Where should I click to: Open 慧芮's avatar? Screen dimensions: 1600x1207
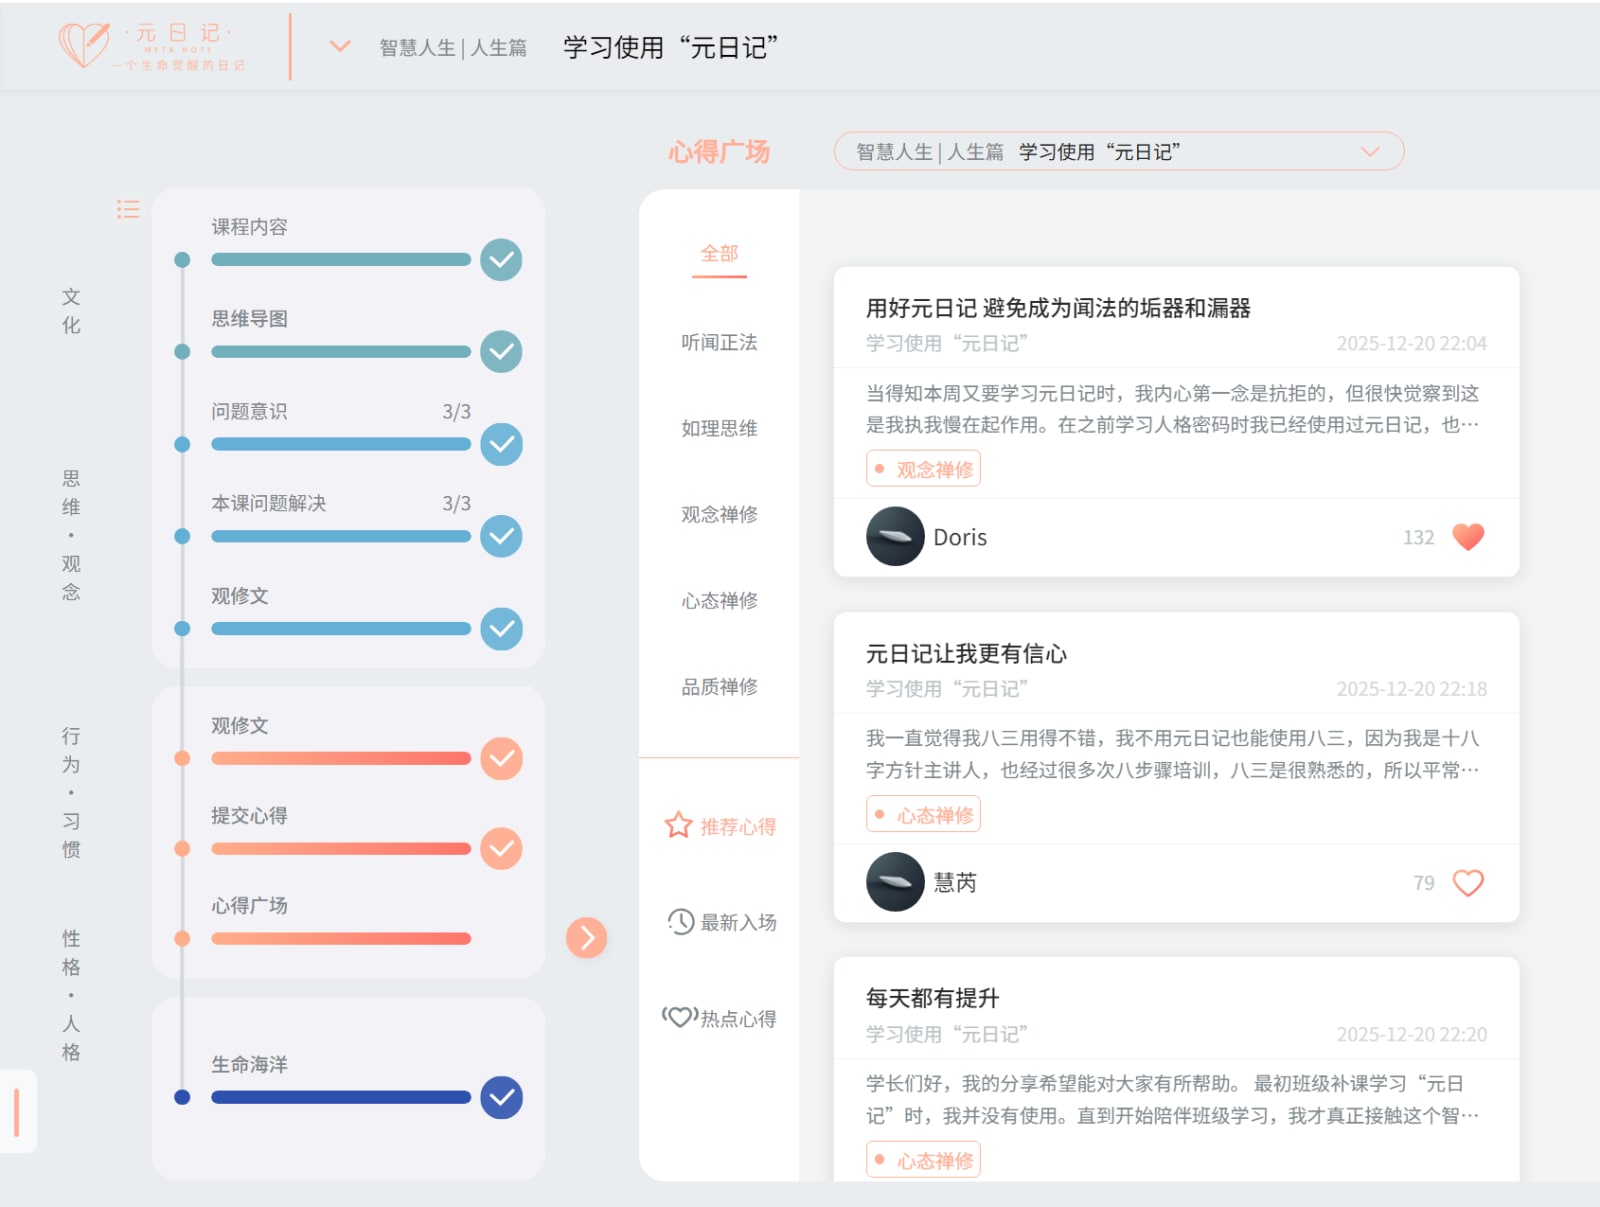tap(895, 882)
